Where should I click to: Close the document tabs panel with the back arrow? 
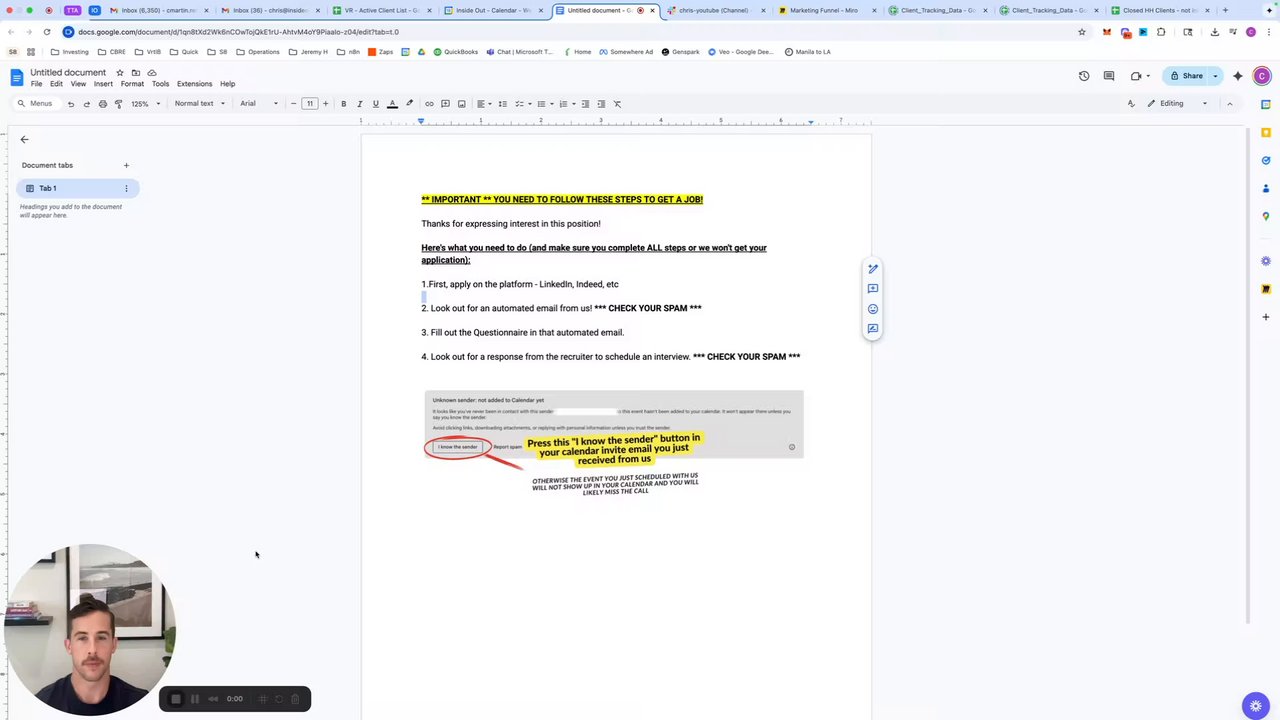(25, 140)
